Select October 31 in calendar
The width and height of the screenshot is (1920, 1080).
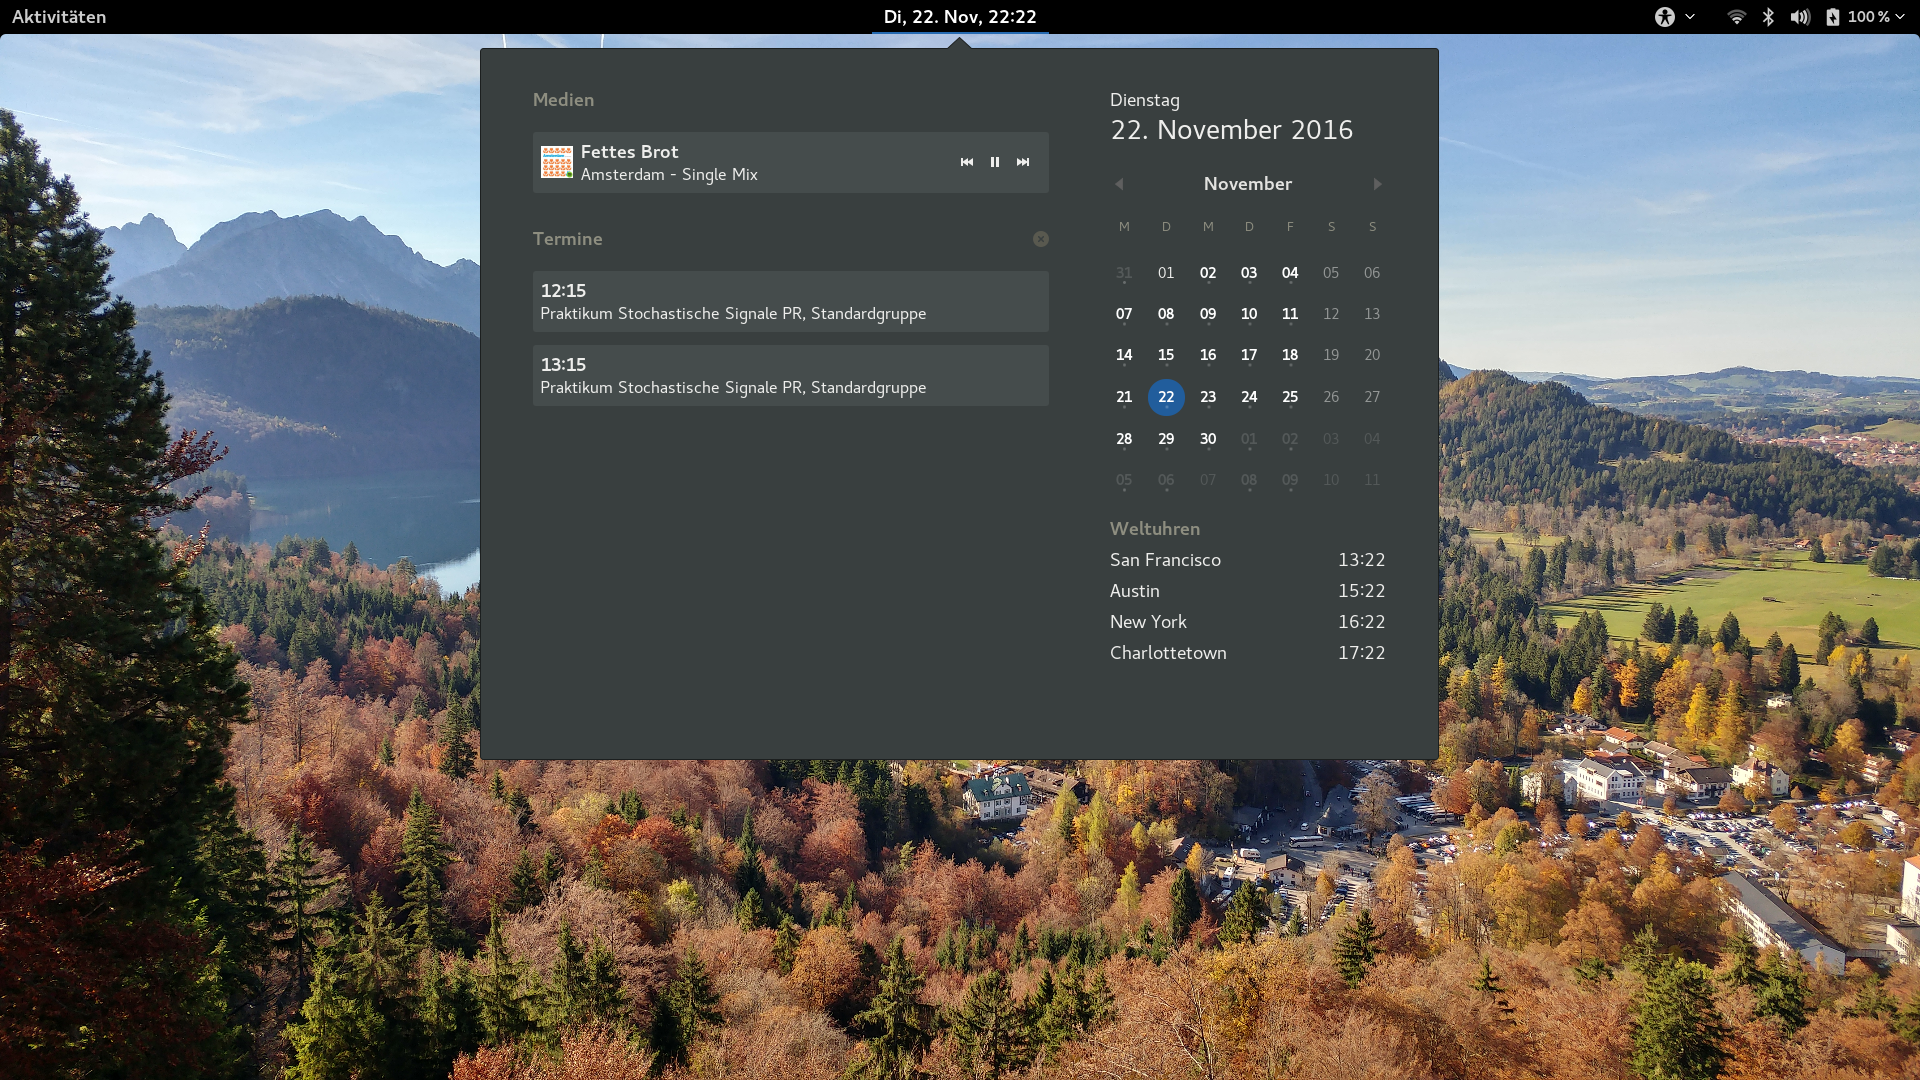coord(1124,273)
